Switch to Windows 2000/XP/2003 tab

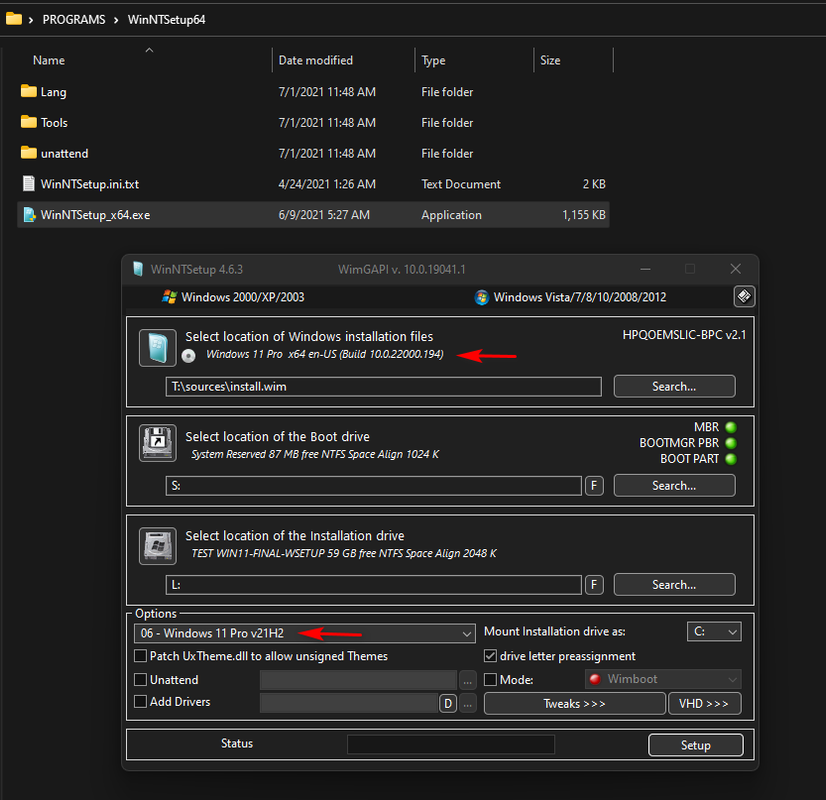point(233,297)
